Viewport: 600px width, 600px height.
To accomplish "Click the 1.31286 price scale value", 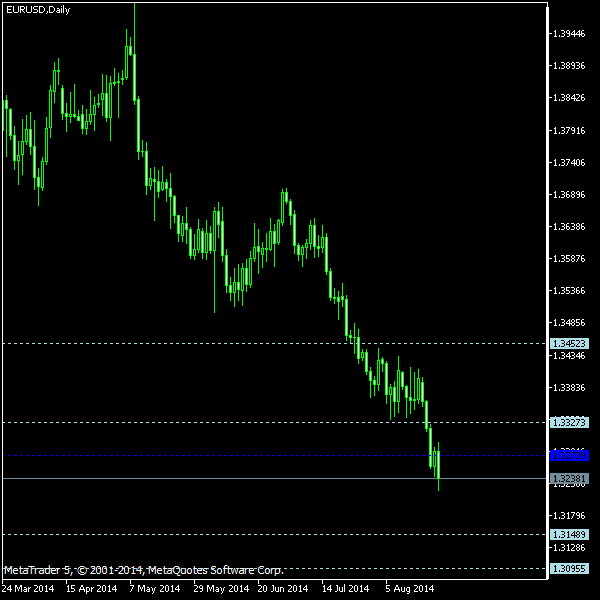I will pos(569,548).
